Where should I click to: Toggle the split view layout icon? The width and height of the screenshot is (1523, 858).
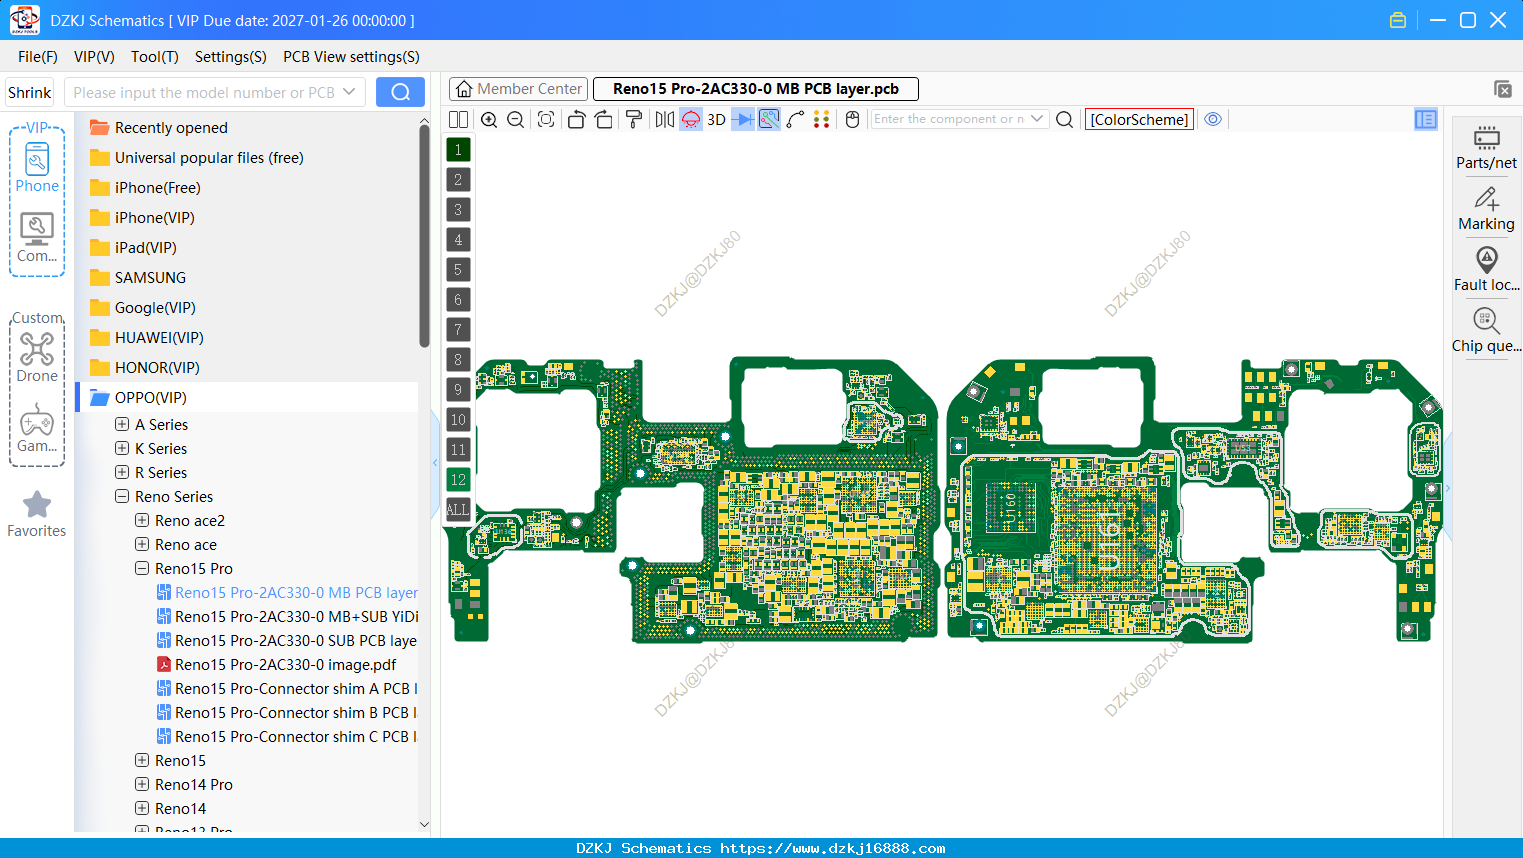tap(458, 119)
